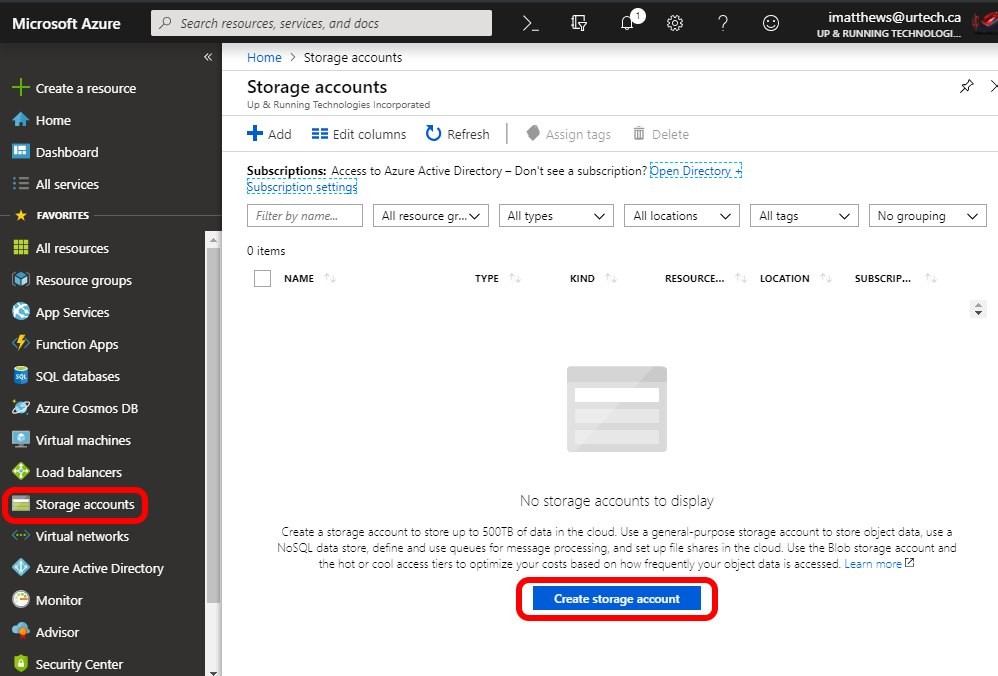Click the sidebar vertical scrollbar
This screenshot has width=998, height=676.
(212, 420)
